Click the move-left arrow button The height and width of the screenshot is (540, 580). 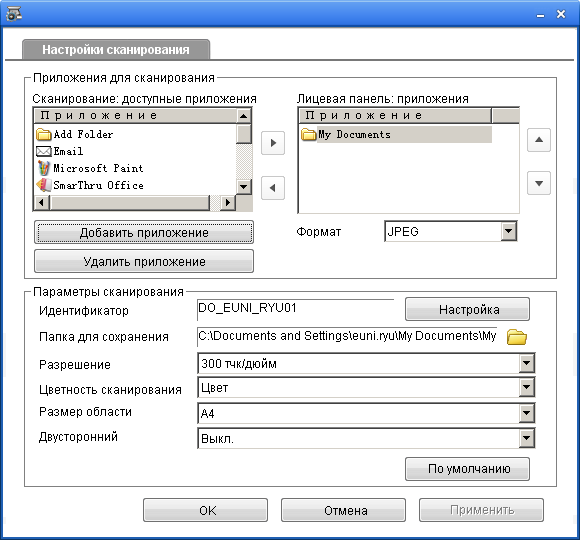tap(273, 188)
